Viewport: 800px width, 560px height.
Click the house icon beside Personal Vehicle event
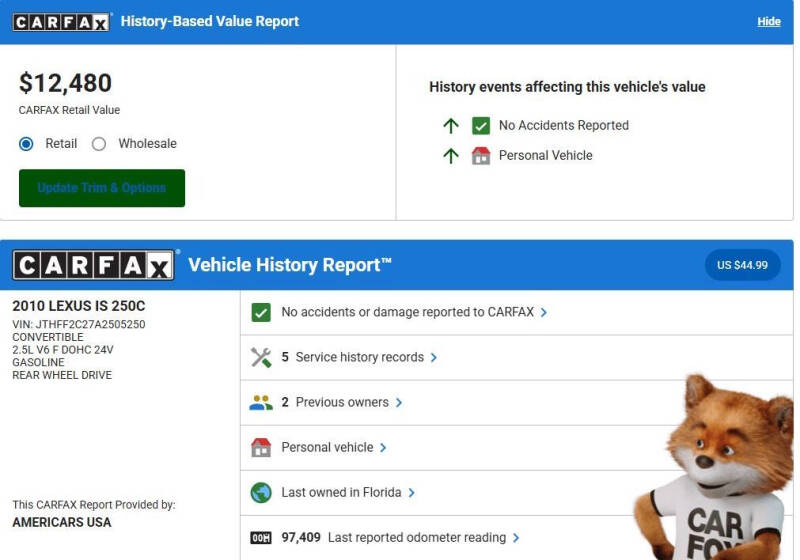[x=481, y=156]
